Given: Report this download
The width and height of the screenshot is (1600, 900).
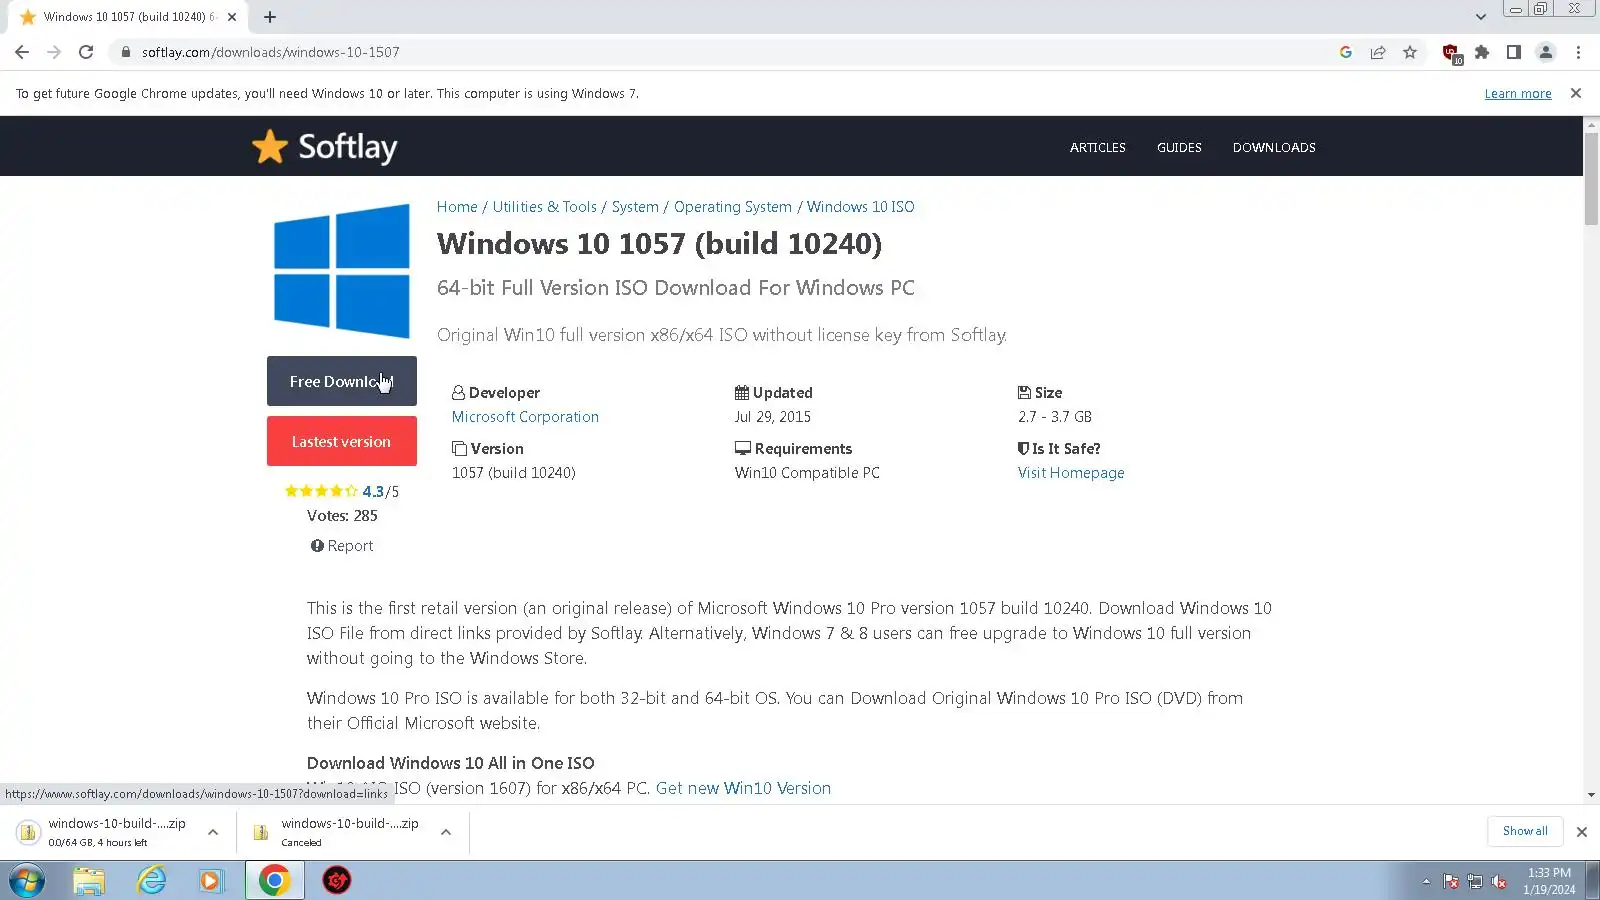Looking at the screenshot, I should [x=342, y=546].
